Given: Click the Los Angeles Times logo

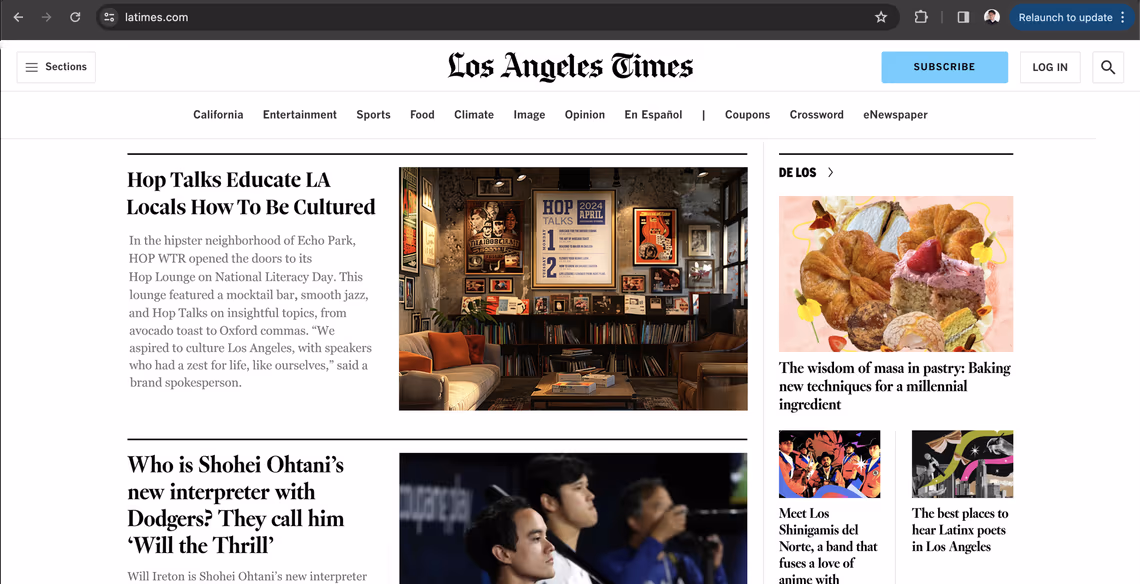Looking at the screenshot, I should (570, 66).
